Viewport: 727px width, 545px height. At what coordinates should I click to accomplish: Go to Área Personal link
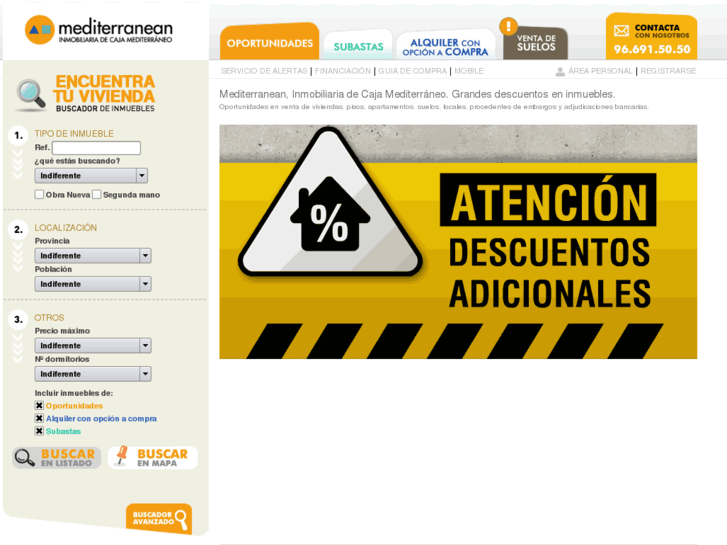pyautogui.click(x=600, y=71)
